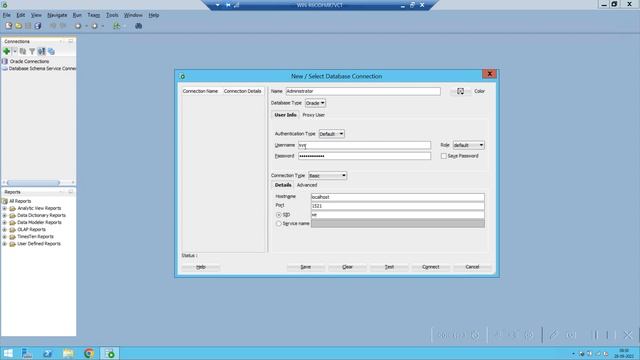
Task: Click the Forward navigation toolbar icon
Action: [94, 26]
